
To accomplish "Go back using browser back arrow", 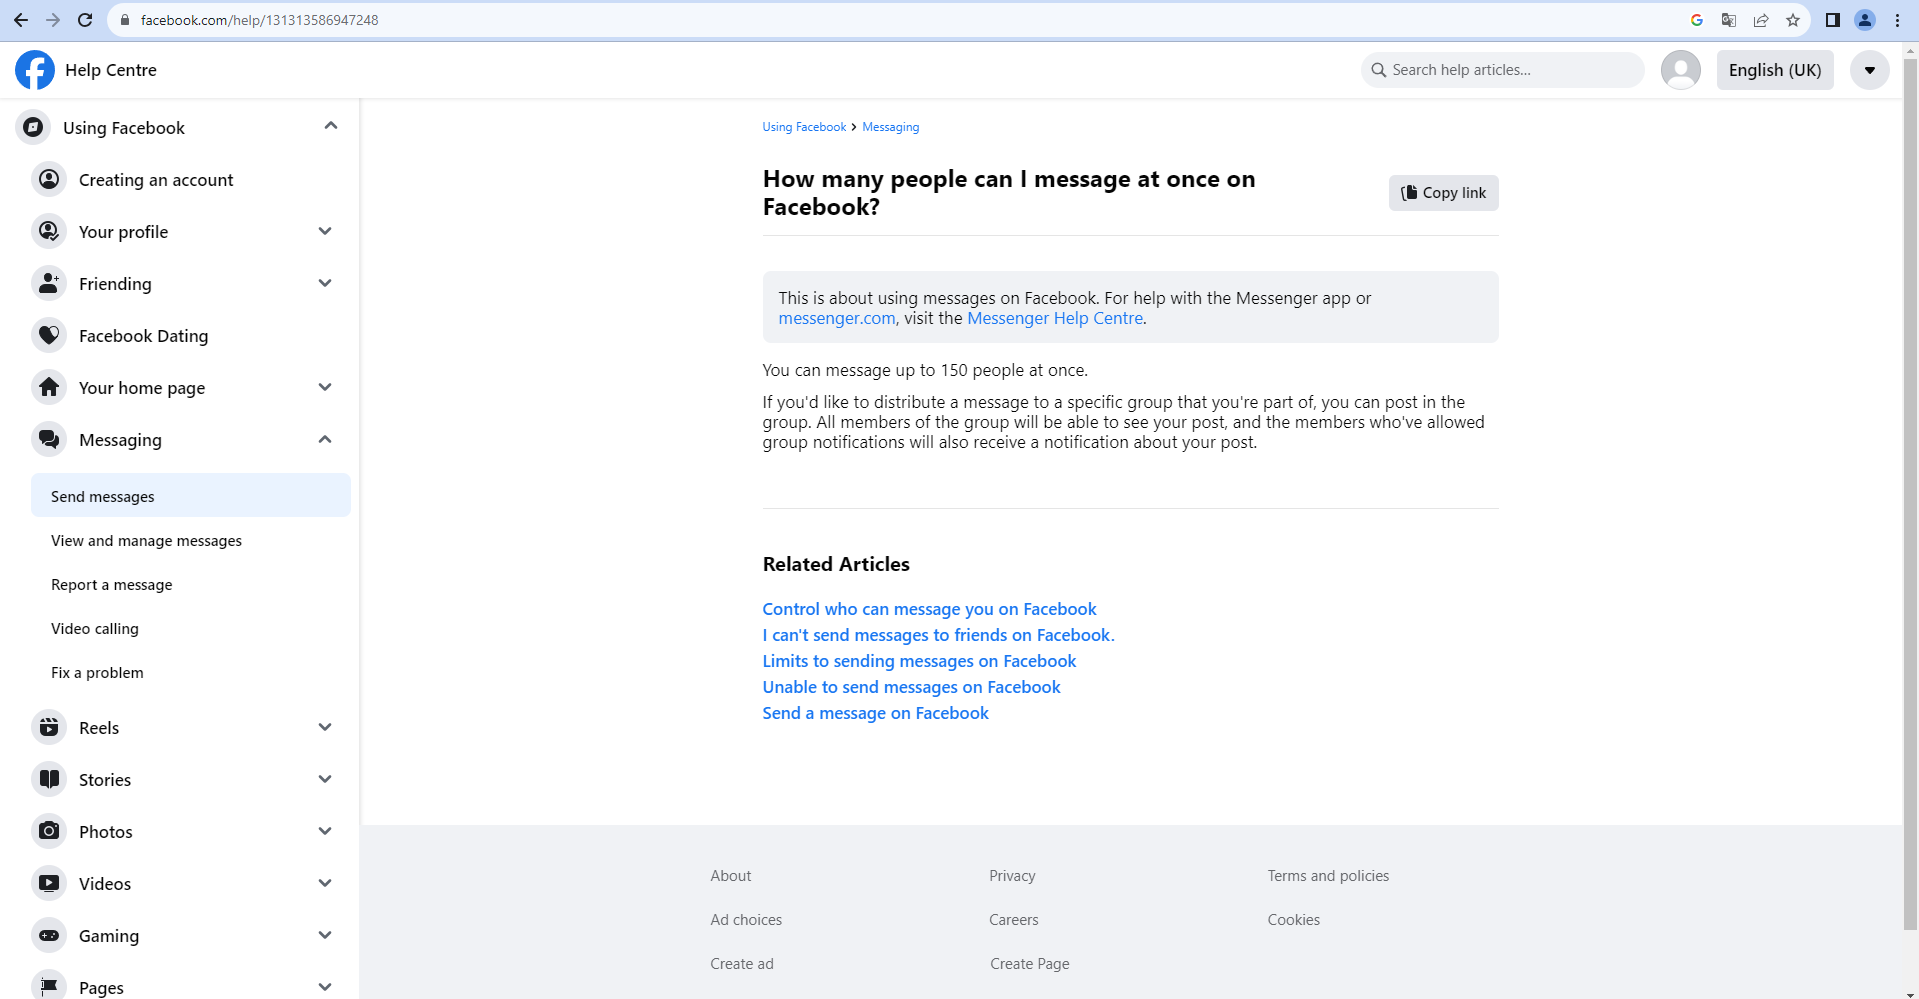I will tap(21, 20).
